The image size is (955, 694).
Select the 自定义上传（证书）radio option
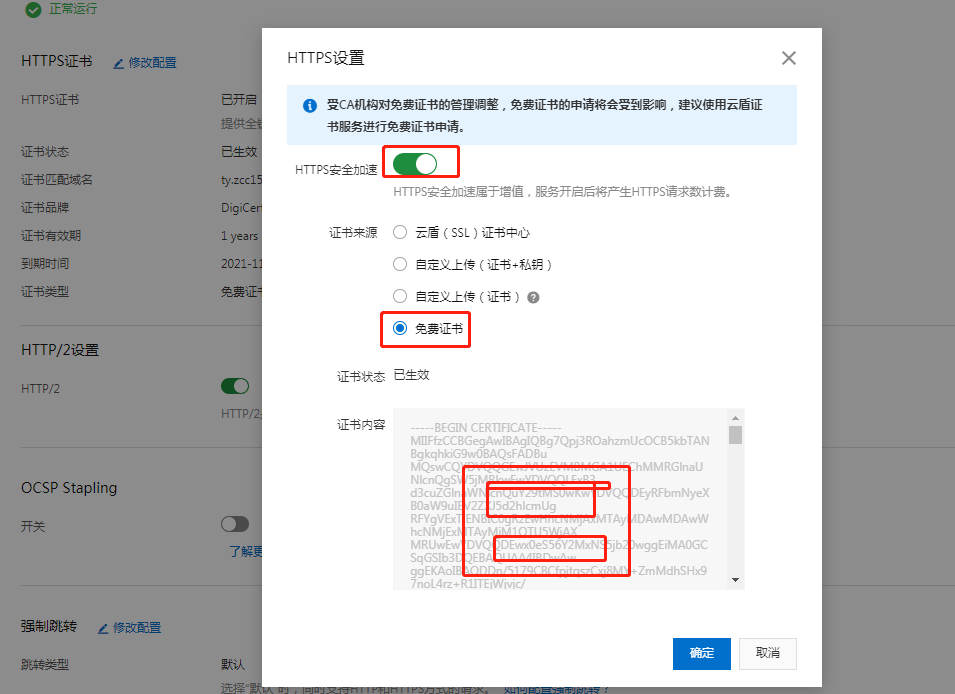click(400, 297)
